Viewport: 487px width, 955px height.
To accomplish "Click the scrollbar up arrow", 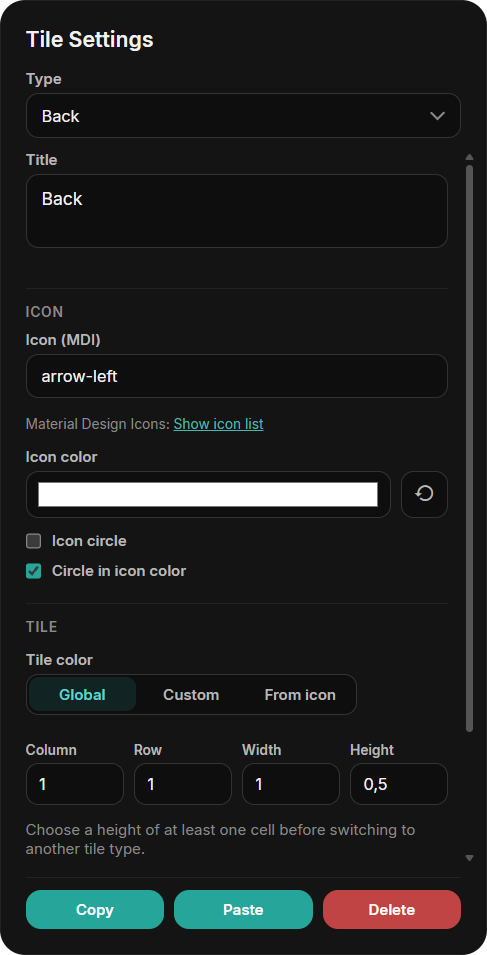I will pos(469,157).
